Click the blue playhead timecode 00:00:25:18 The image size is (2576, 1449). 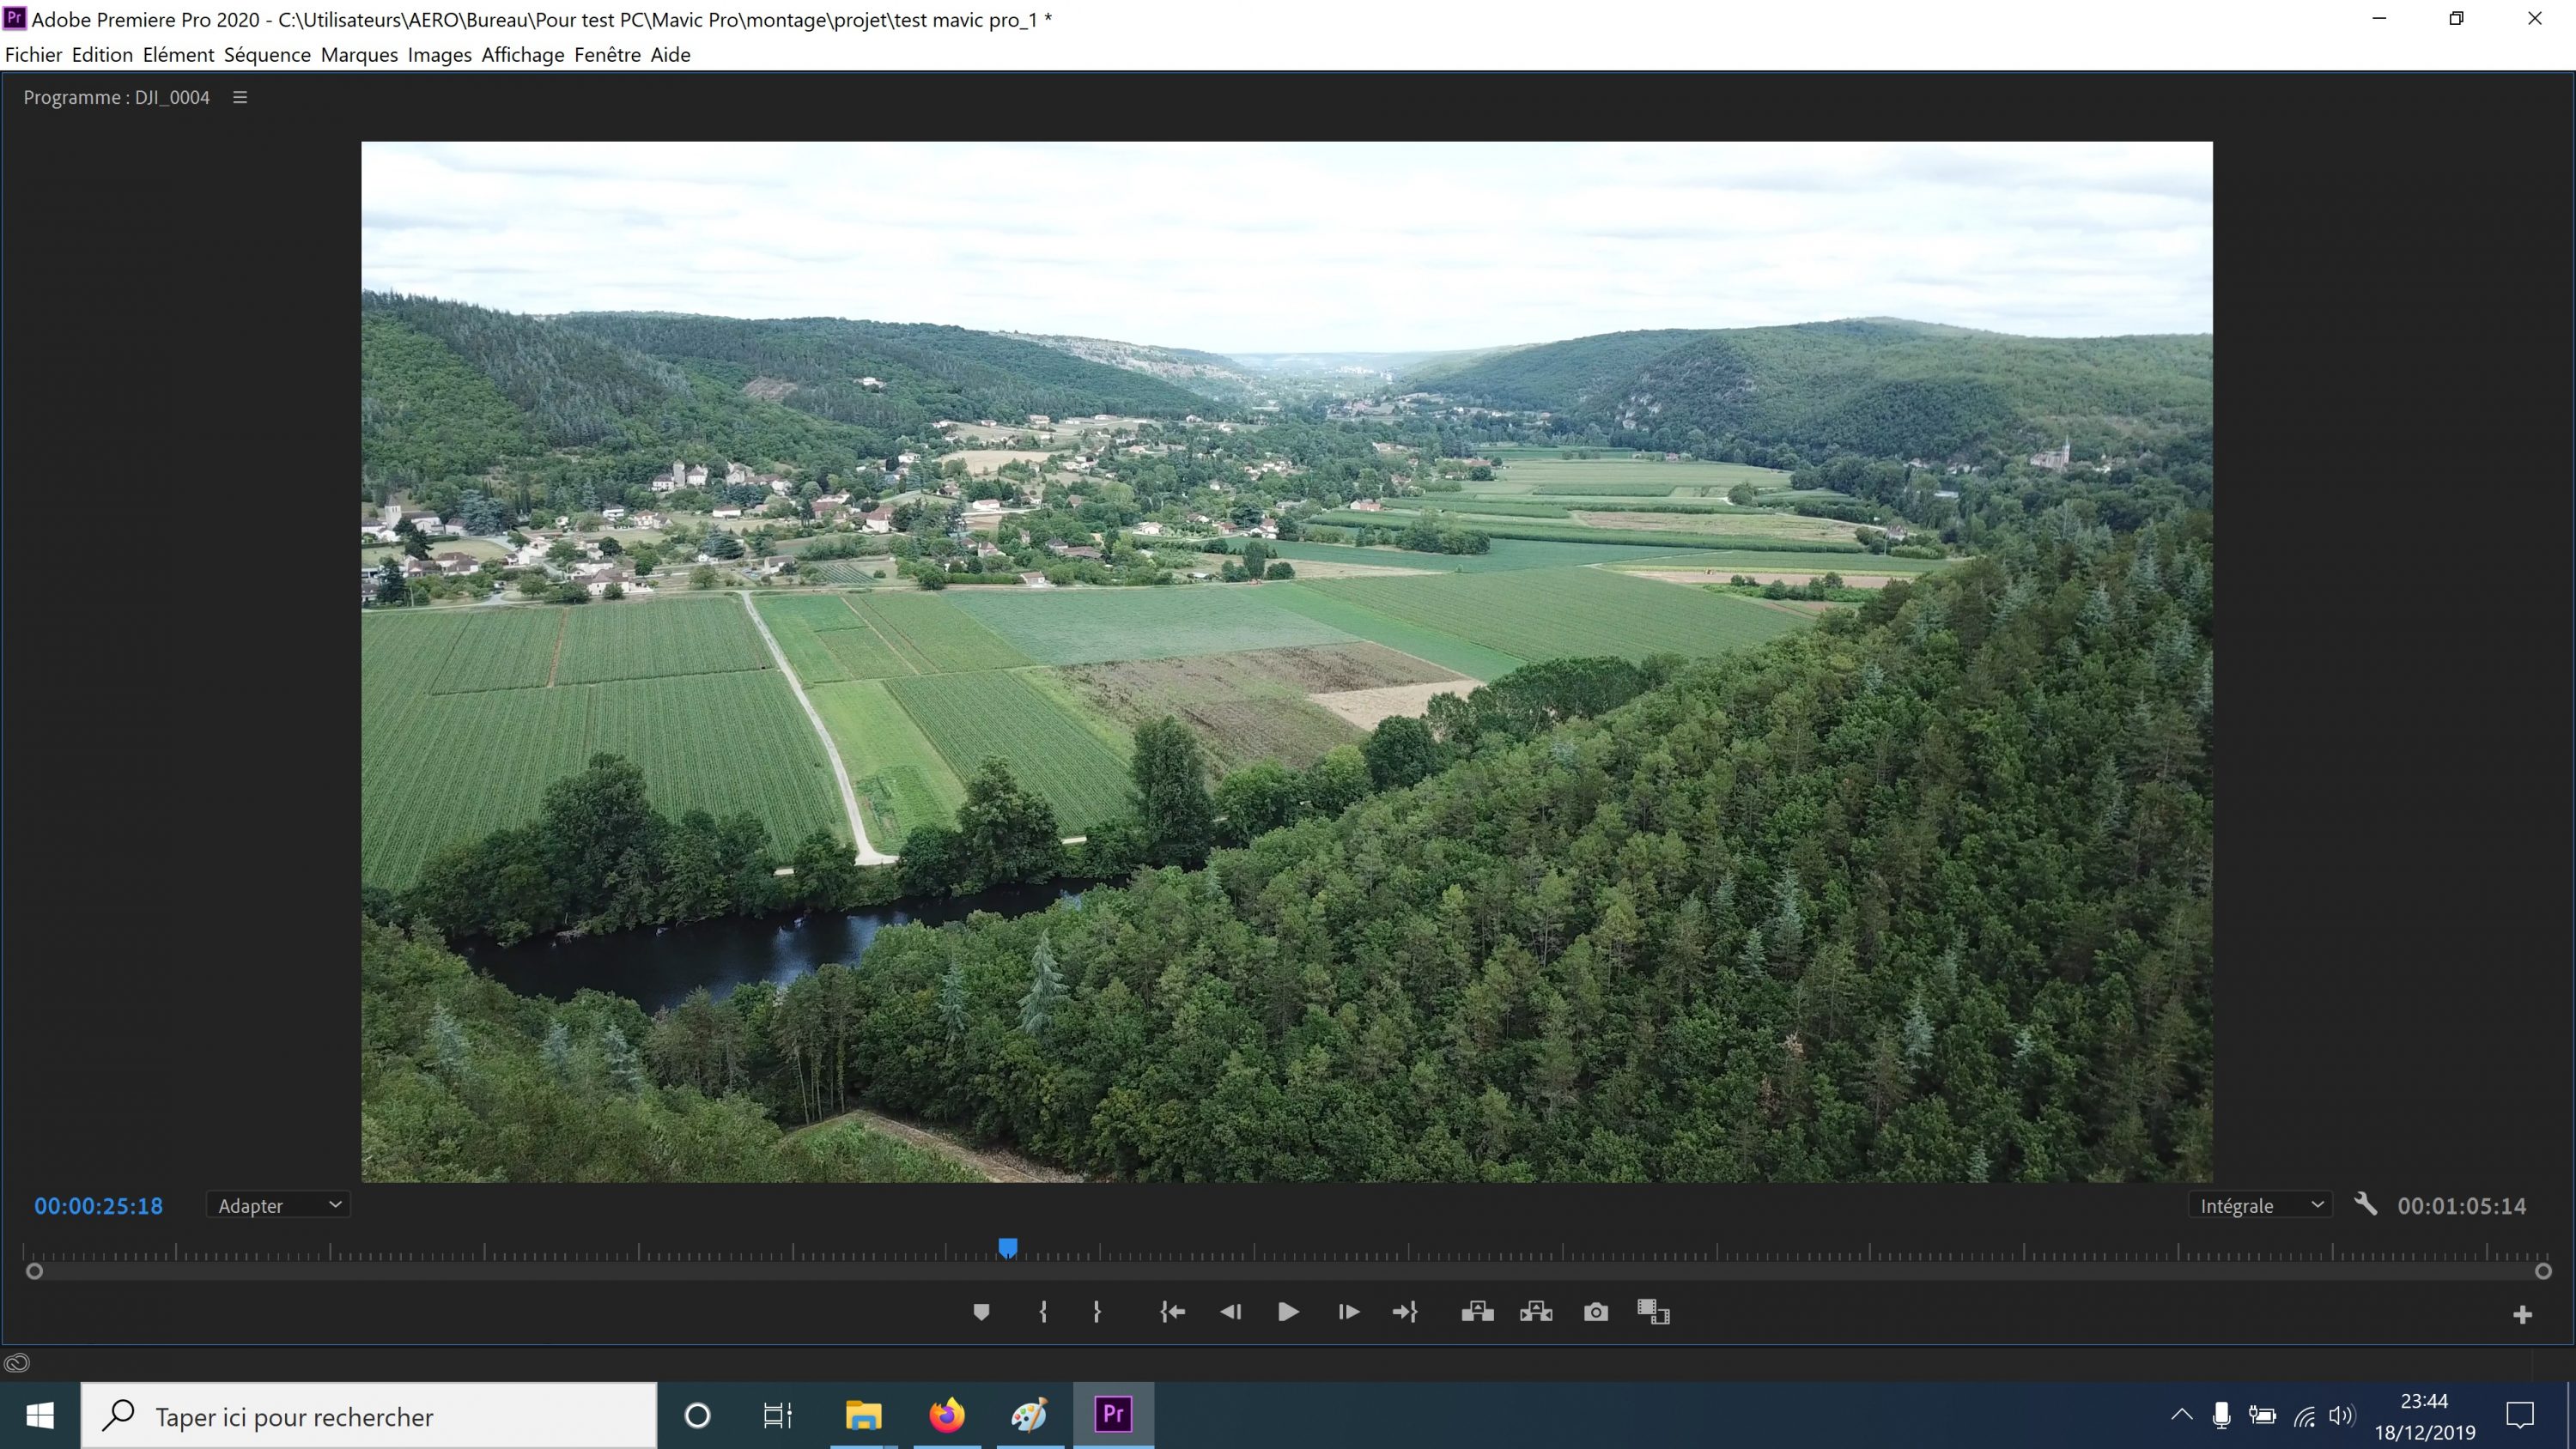(98, 1206)
